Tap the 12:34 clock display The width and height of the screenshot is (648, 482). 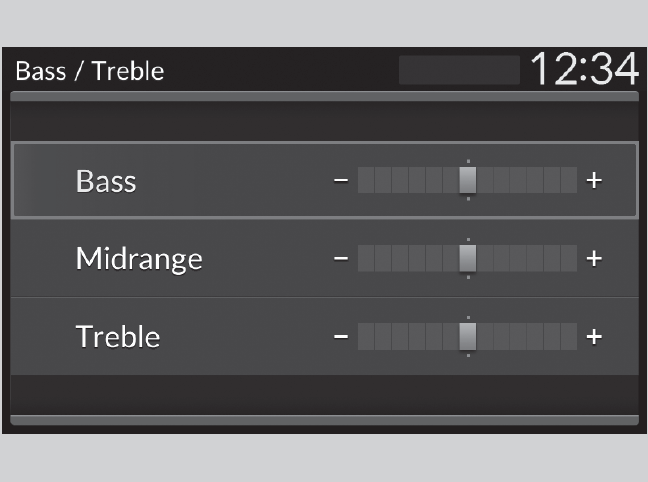(x=583, y=70)
